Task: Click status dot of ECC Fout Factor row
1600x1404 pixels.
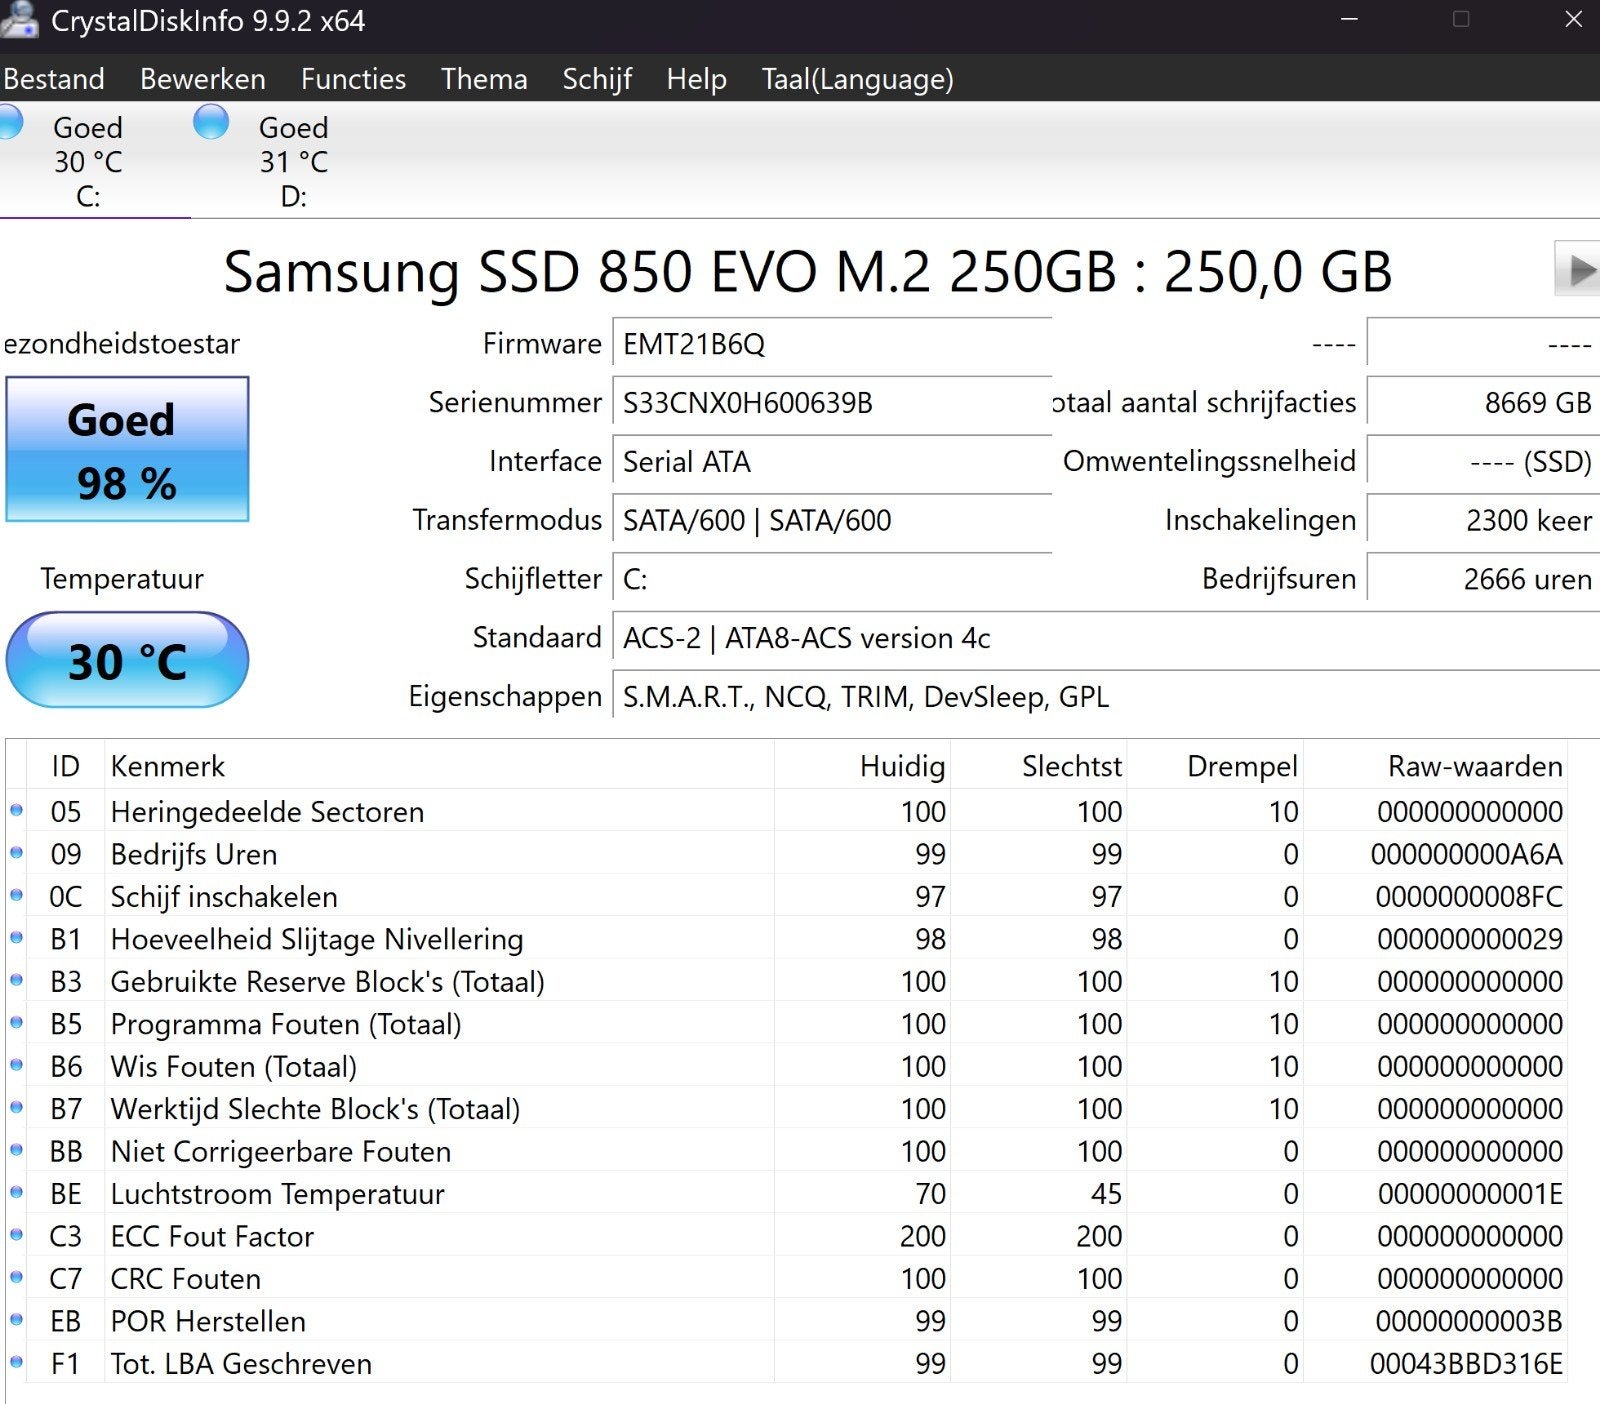Action: tap(16, 1235)
